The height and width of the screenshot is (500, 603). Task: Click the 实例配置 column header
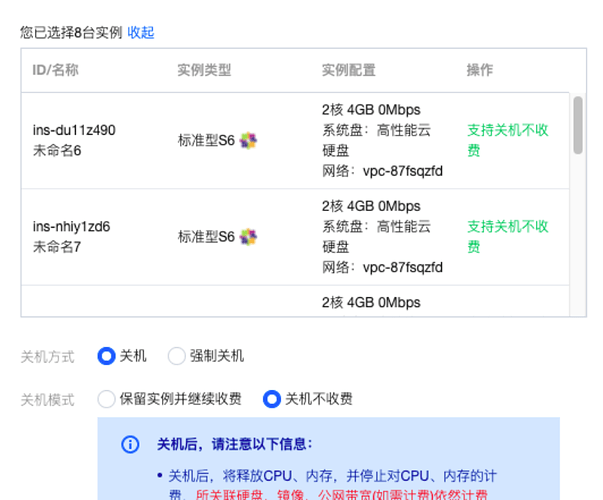click(x=349, y=70)
